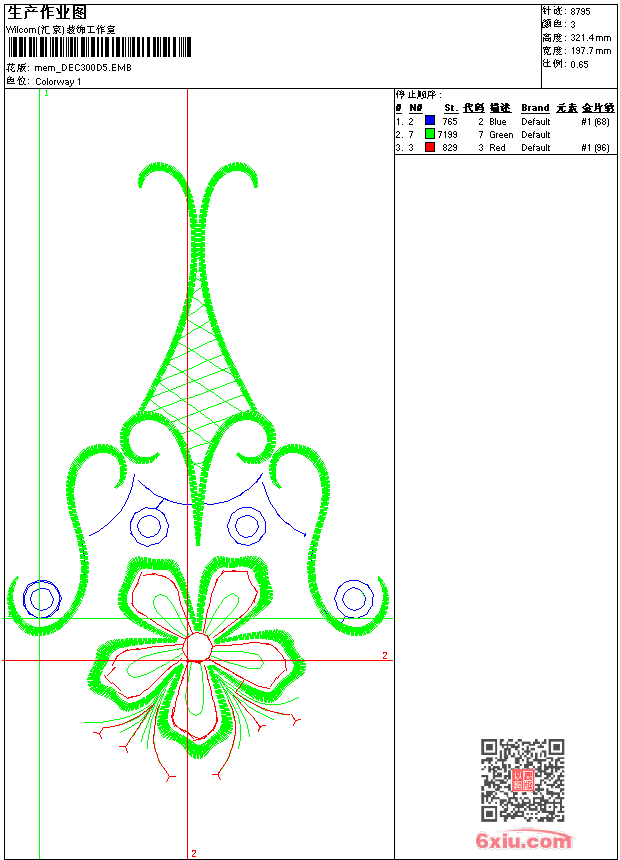Click 'Default' brand in the Green row
This screenshot has width=620, height=860.
tap(536, 134)
